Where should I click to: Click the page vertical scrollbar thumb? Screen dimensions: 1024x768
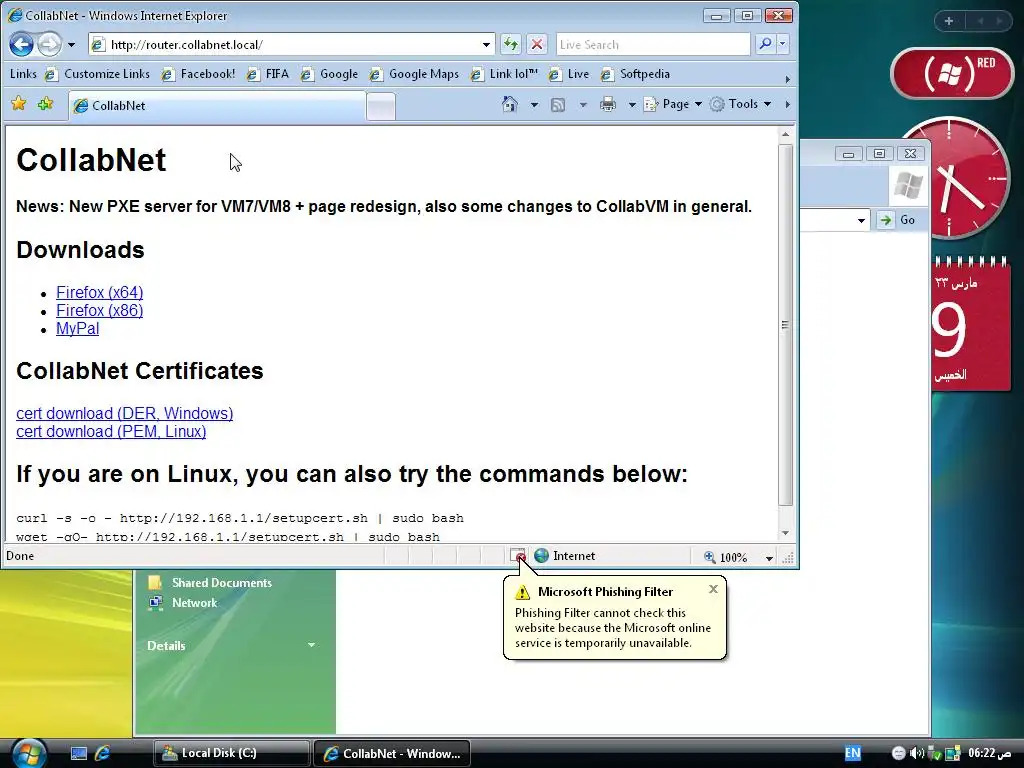pos(786,325)
